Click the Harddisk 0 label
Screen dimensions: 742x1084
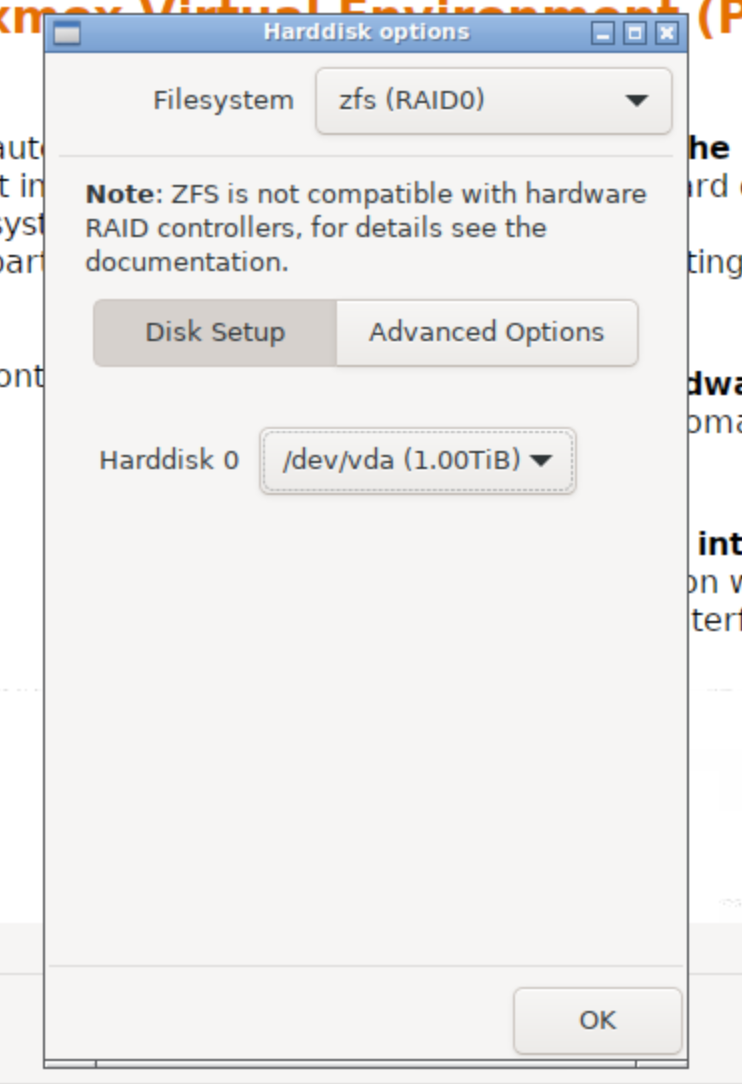tap(169, 460)
